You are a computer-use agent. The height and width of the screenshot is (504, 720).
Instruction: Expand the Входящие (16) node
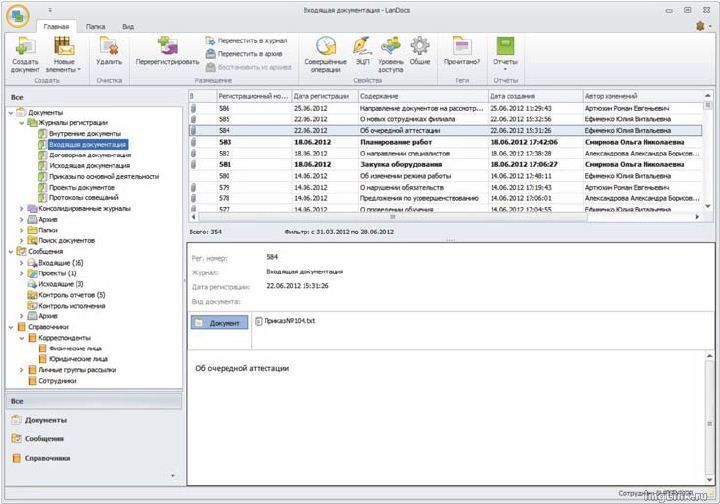pos(22,263)
